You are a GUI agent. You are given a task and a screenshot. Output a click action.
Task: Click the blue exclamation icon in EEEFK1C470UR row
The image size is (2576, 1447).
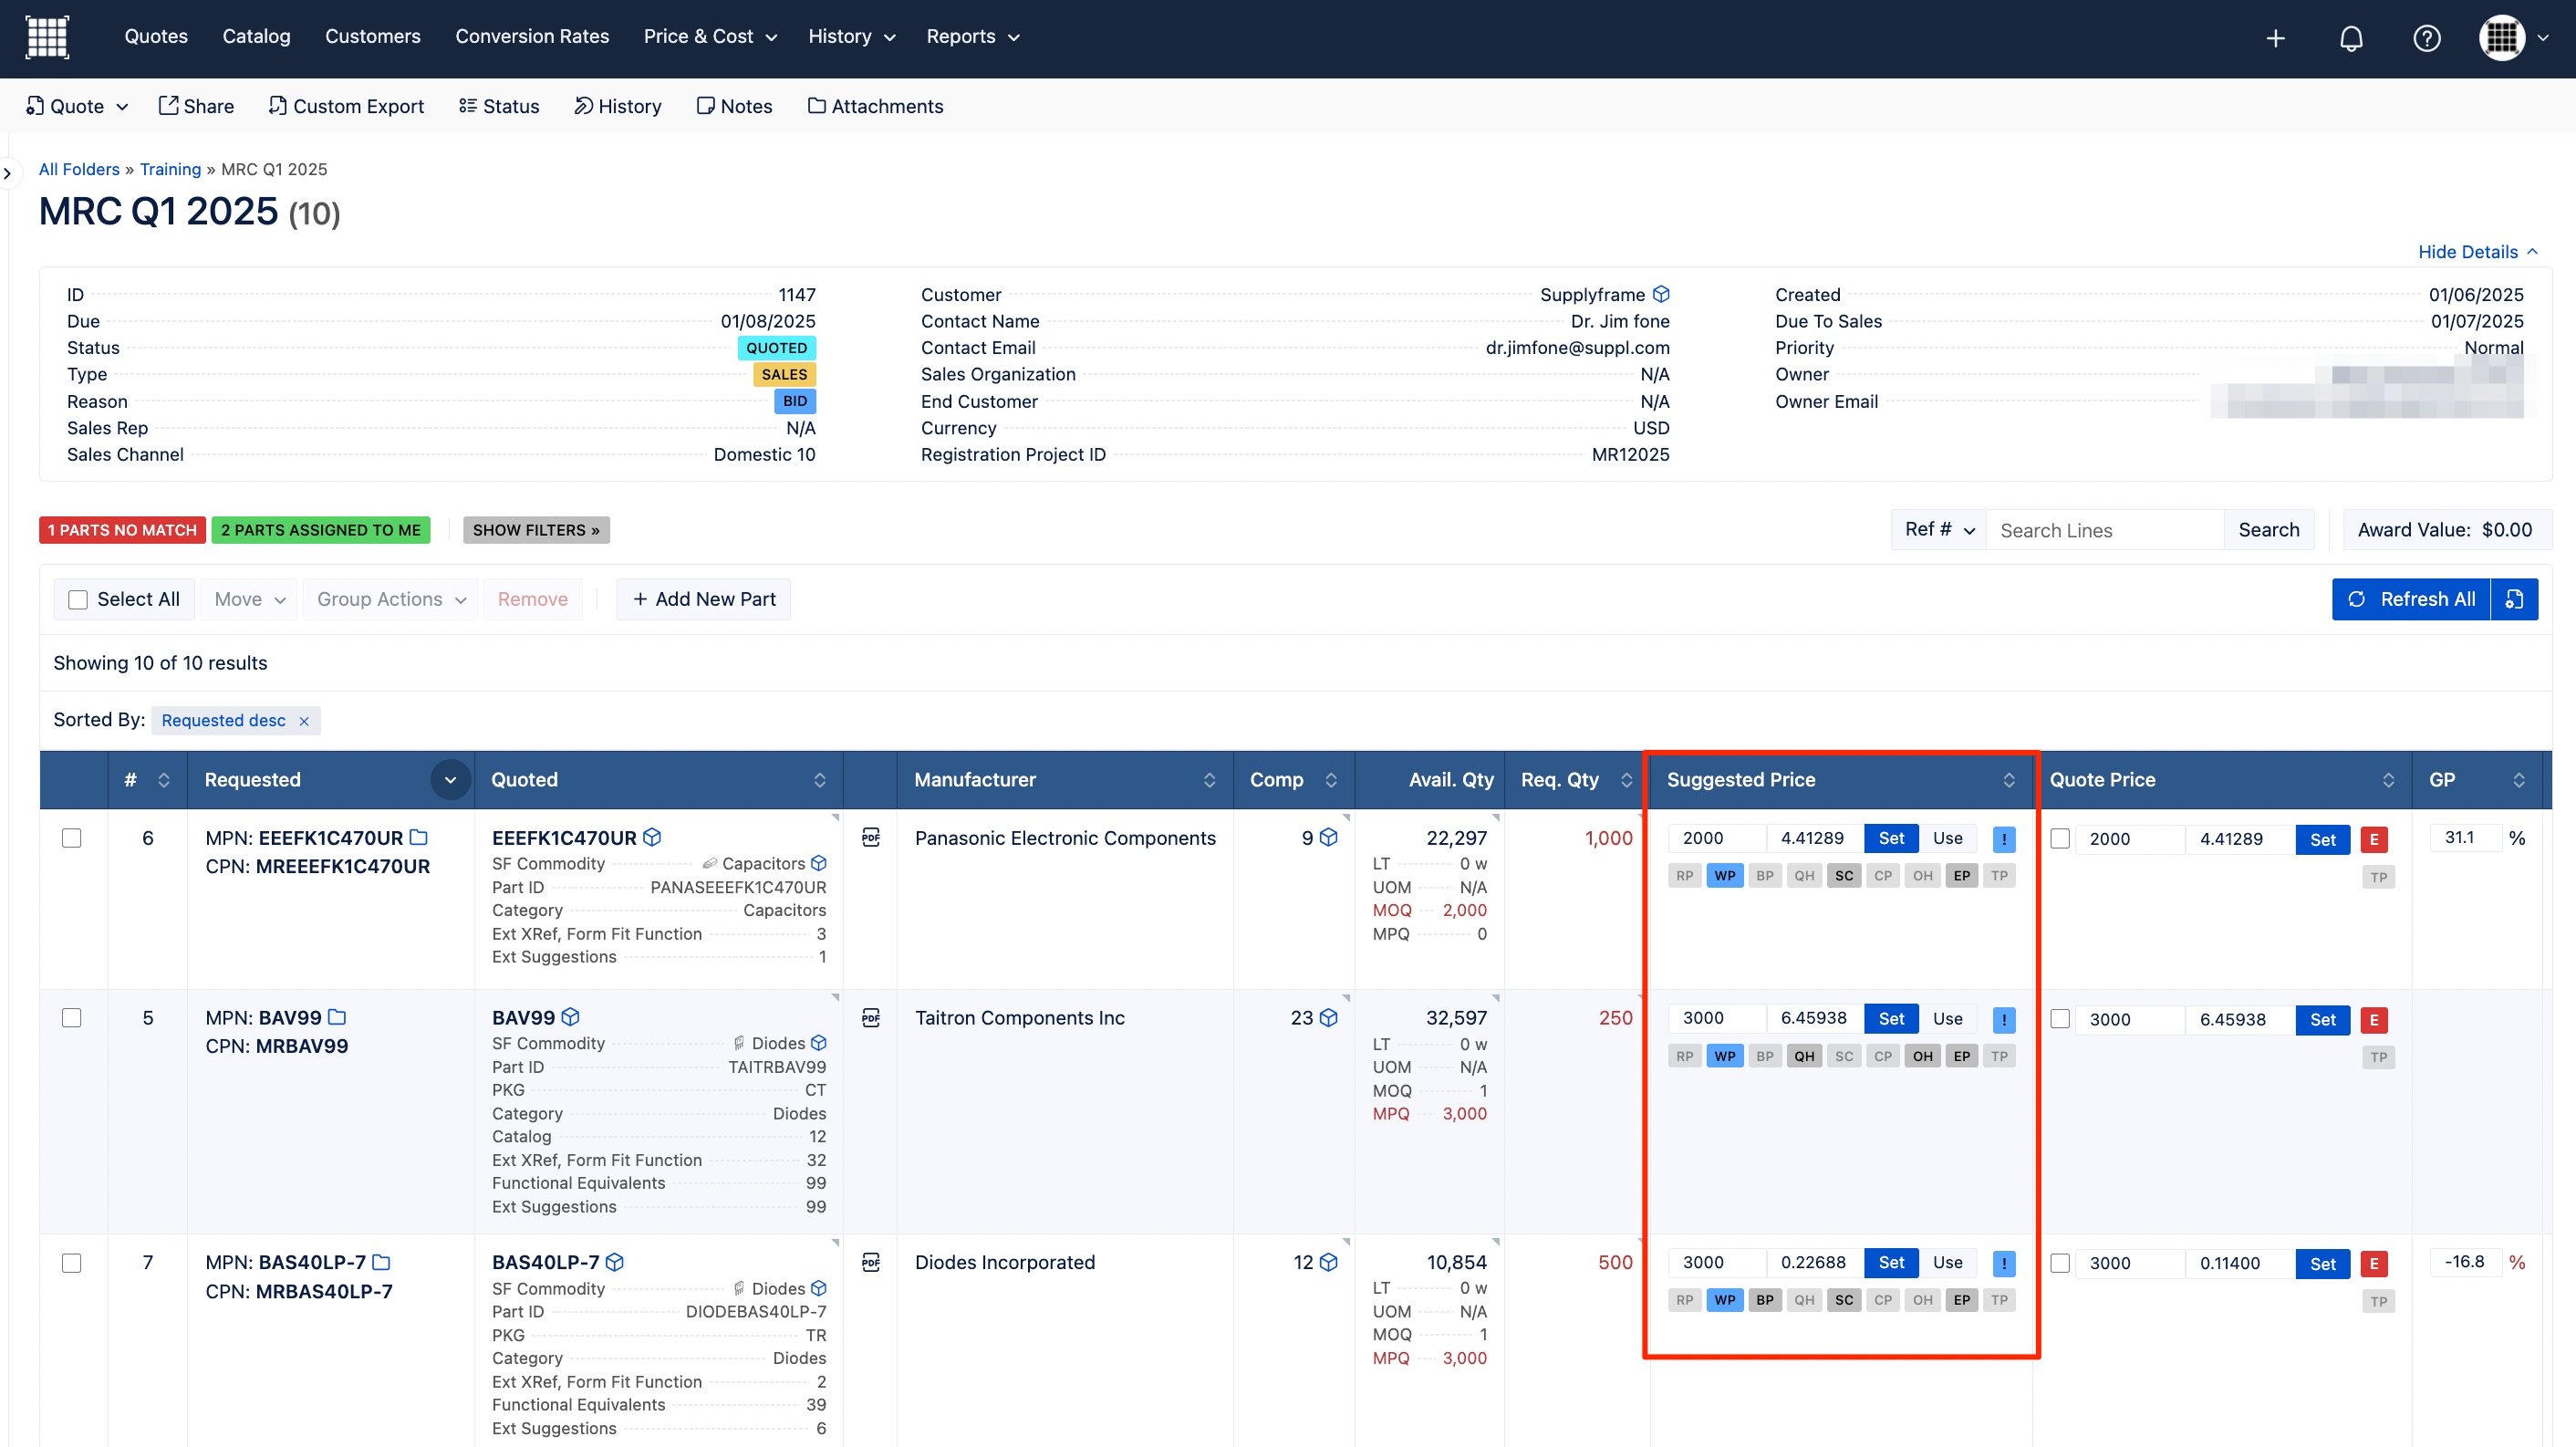(2004, 839)
